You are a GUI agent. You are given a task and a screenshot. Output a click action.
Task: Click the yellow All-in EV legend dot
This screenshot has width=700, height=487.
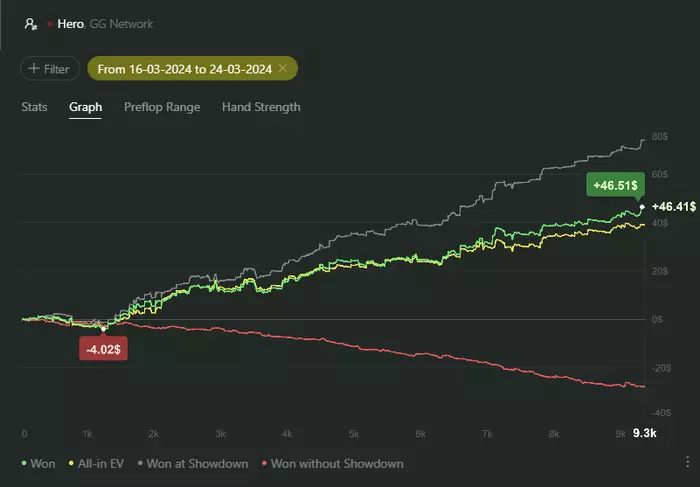71,464
